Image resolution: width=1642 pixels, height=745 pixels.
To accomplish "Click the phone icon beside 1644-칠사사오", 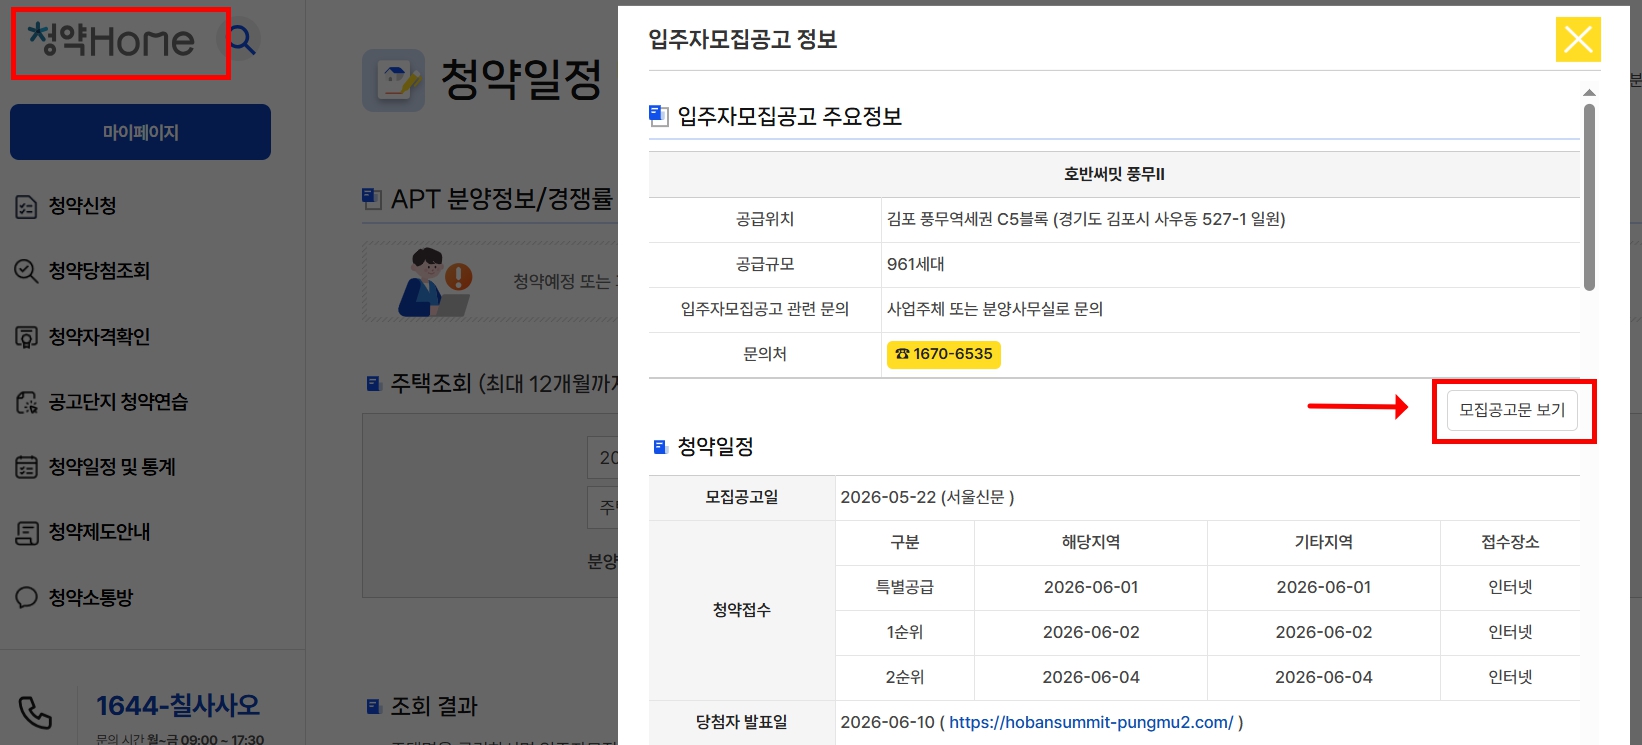I will tap(35, 713).
